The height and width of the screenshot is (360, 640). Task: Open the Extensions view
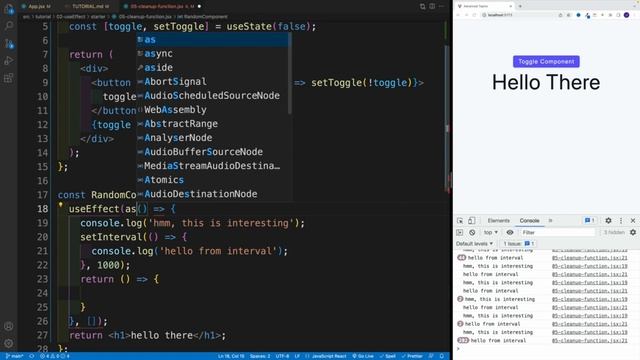[x=9, y=78]
